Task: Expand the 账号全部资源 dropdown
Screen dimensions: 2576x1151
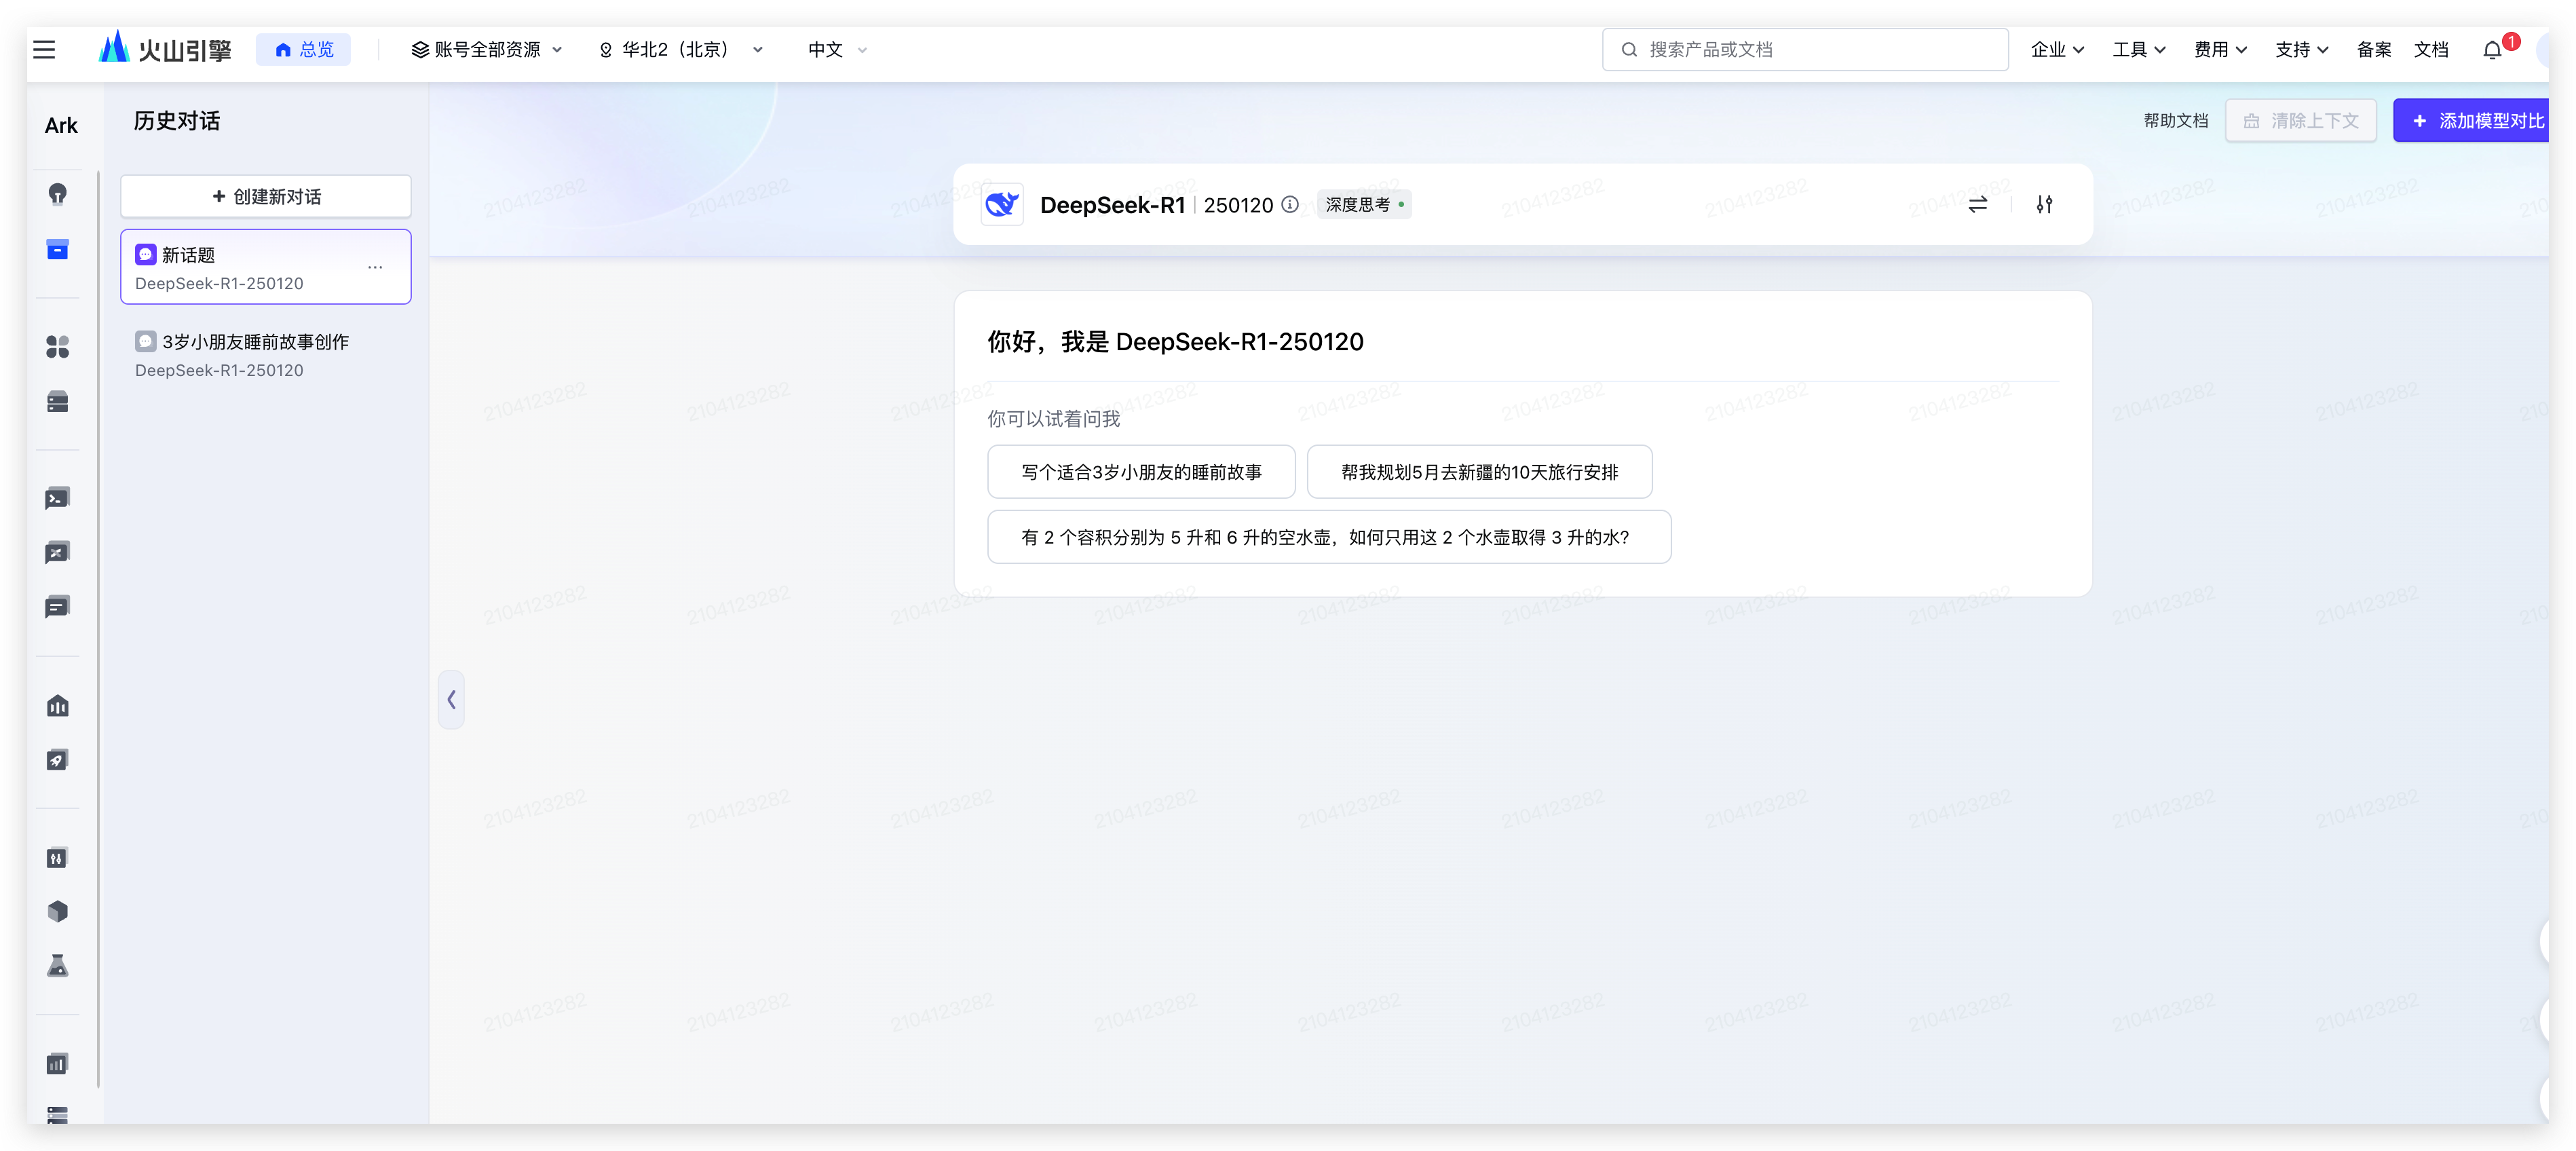Action: point(487,49)
